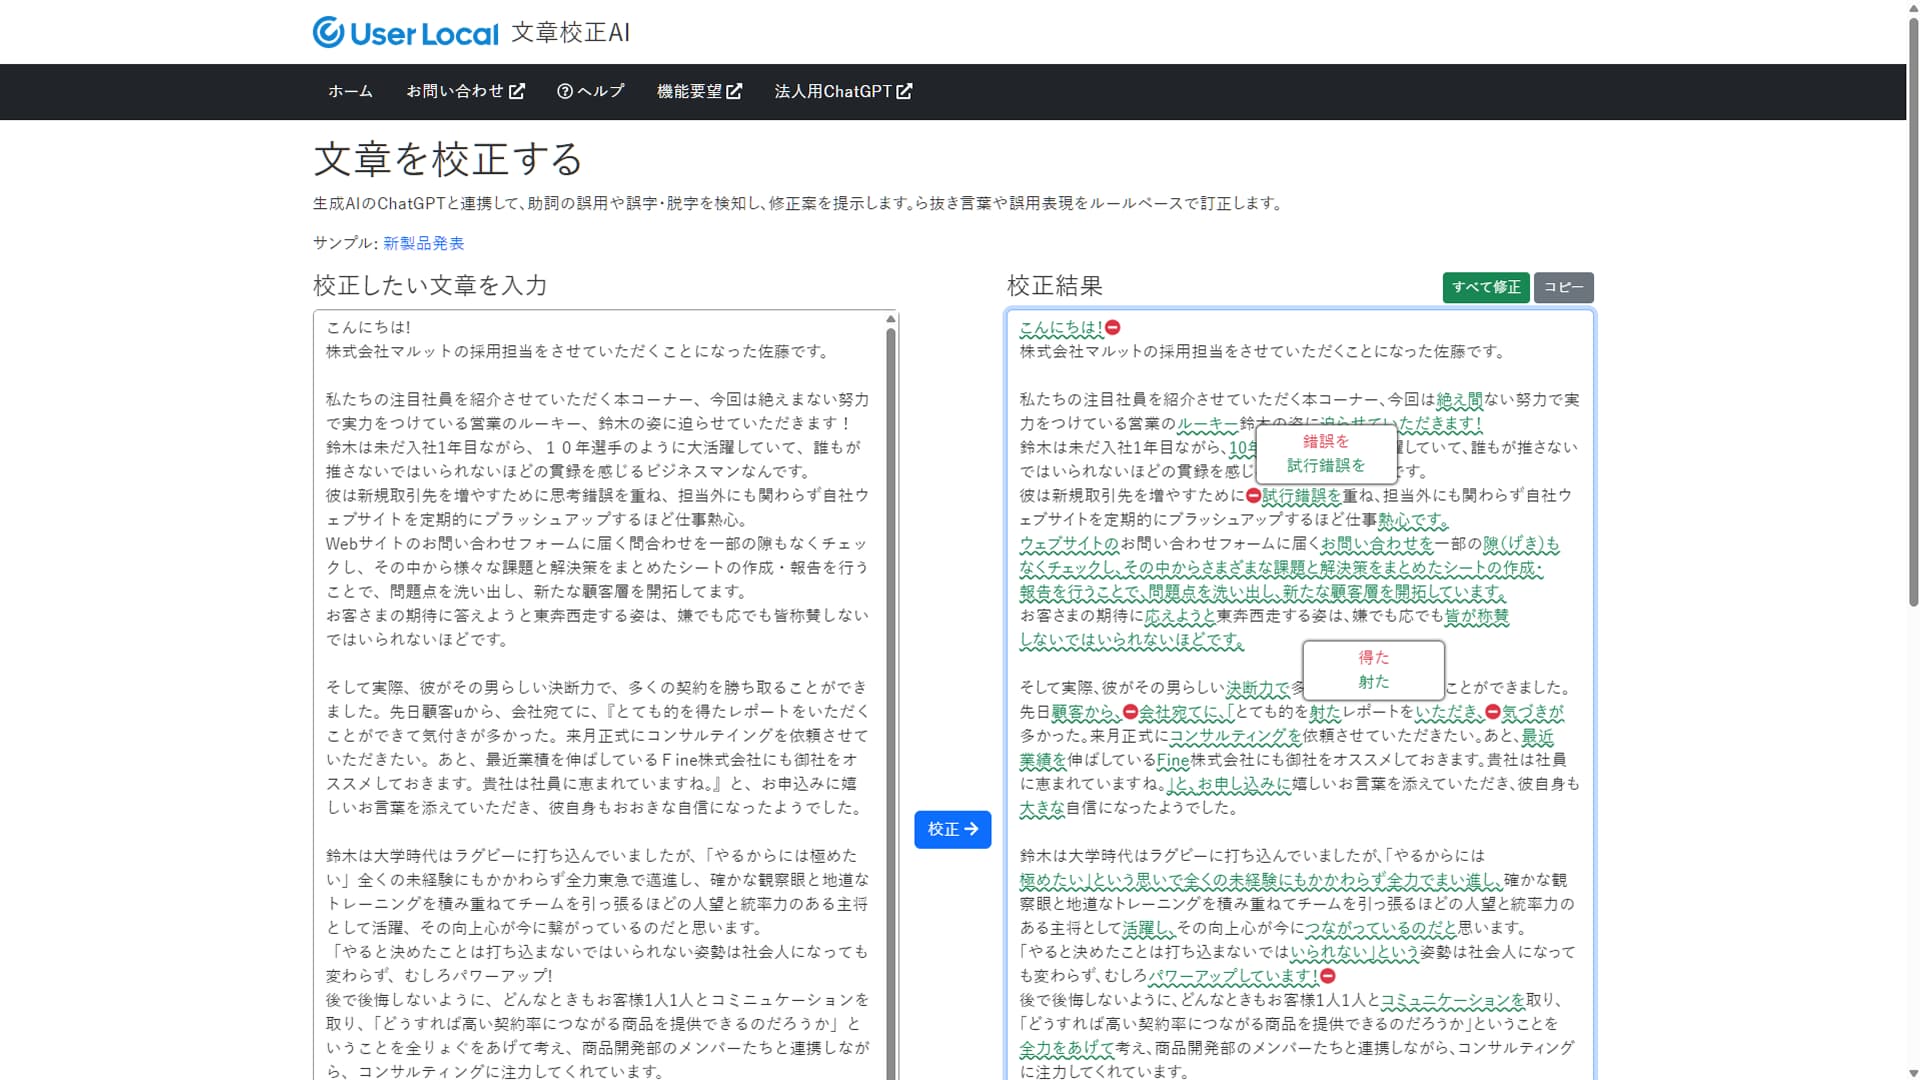Open 機能要望 external link
The height and width of the screenshot is (1080, 1920).
699,91
